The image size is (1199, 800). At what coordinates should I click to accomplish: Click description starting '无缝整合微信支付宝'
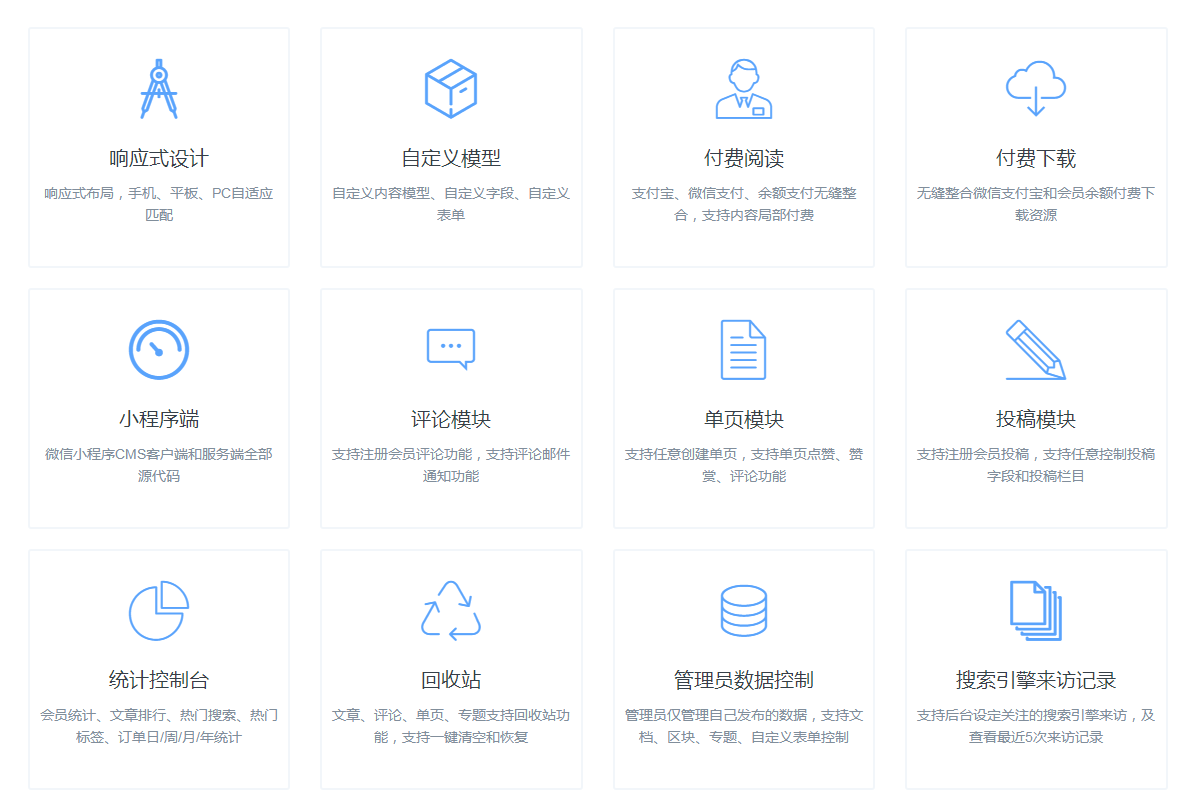1036,204
